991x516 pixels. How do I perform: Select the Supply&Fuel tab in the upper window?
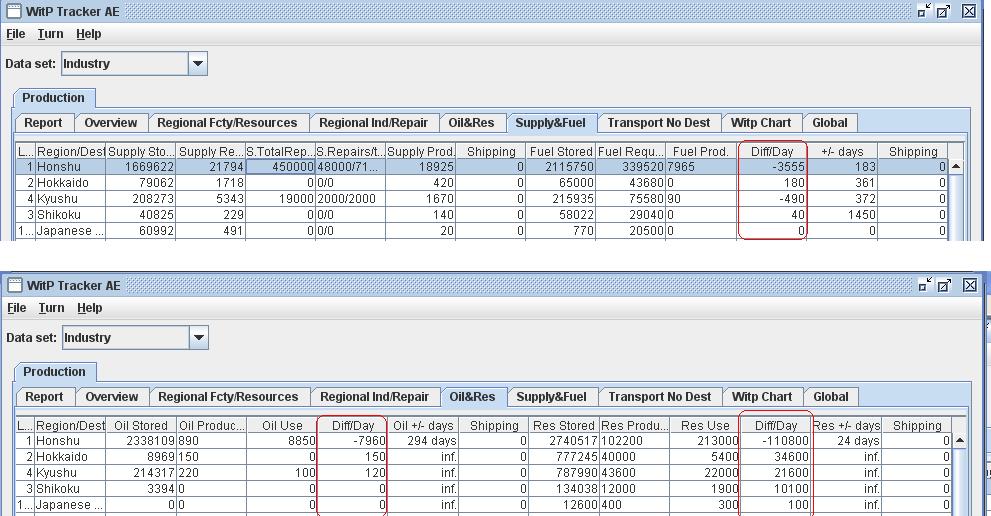click(550, 123)
